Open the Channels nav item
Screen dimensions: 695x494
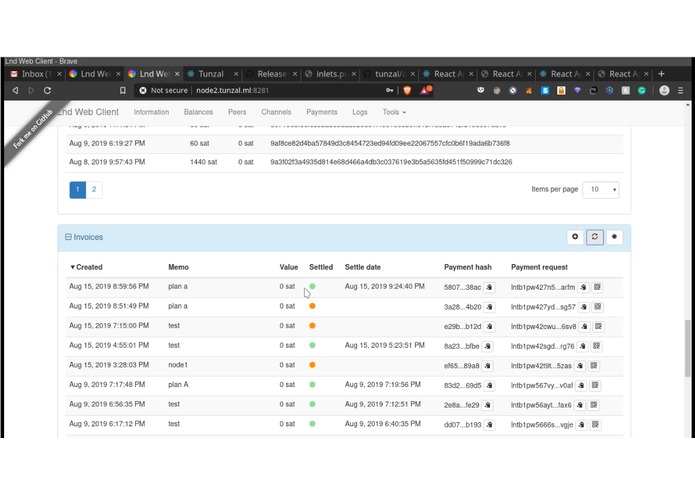click(276, 112)
